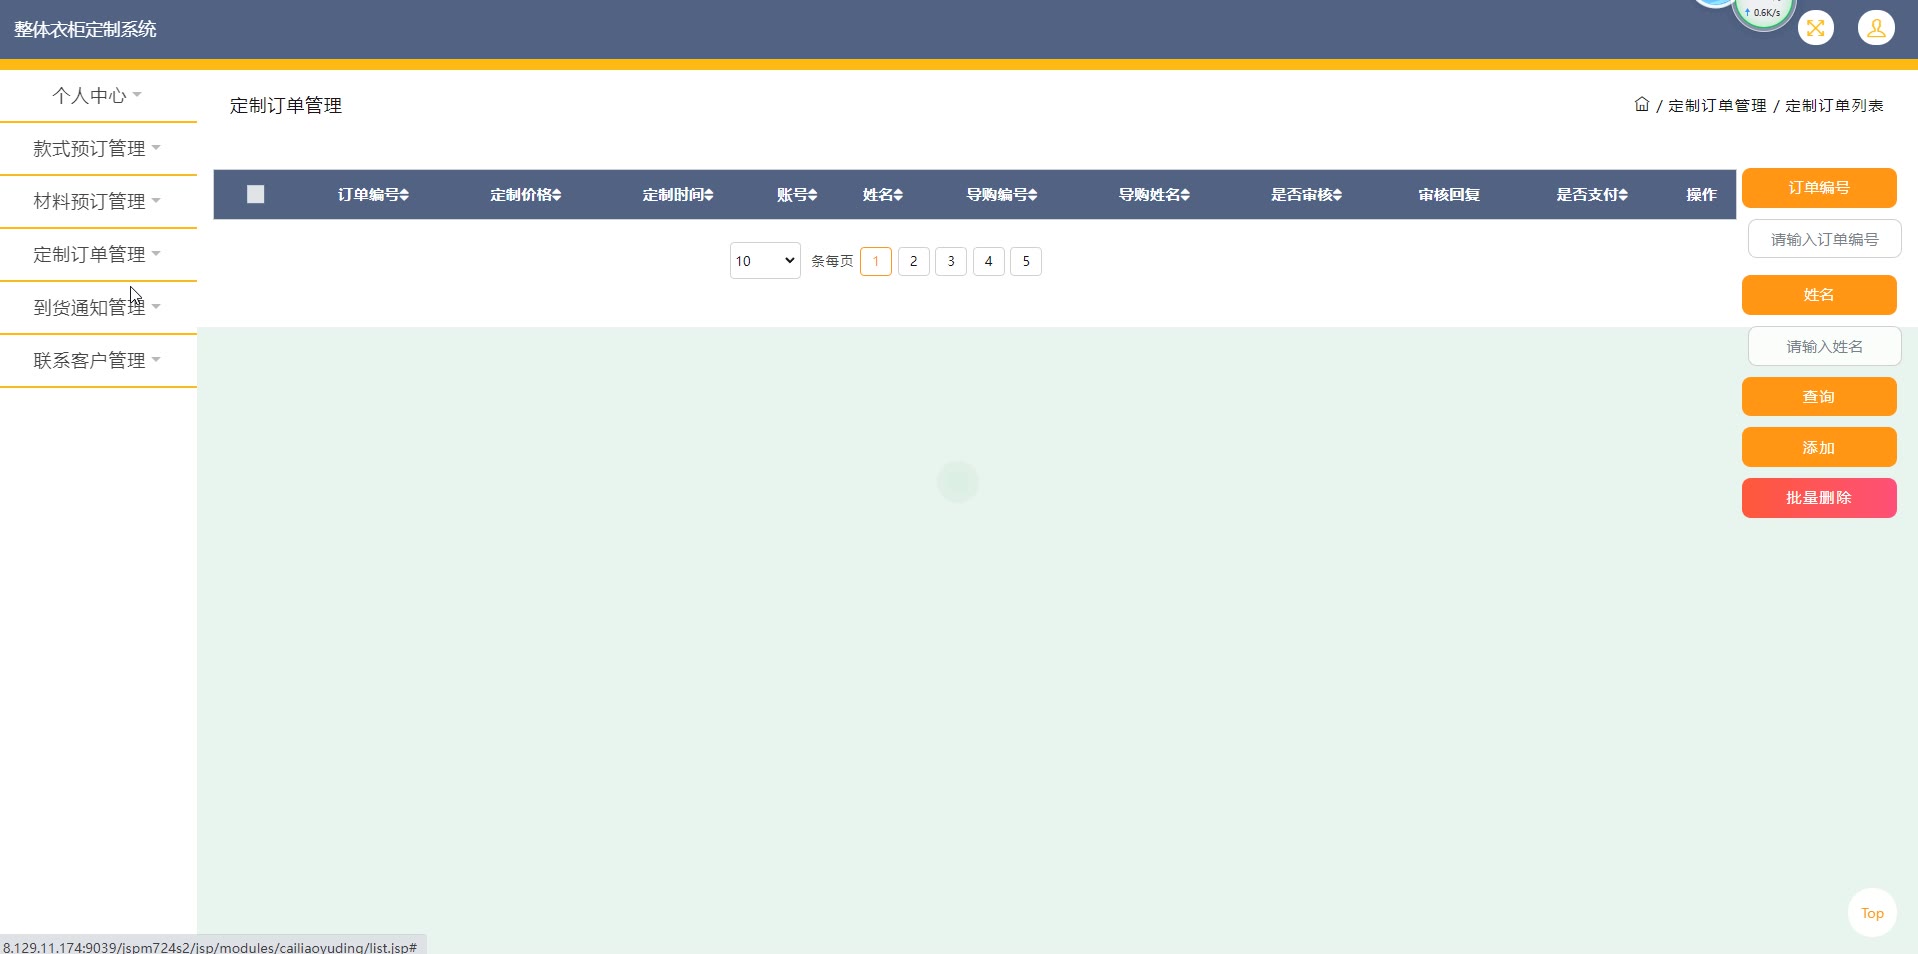Click the Top back-to-top button

1873,913
